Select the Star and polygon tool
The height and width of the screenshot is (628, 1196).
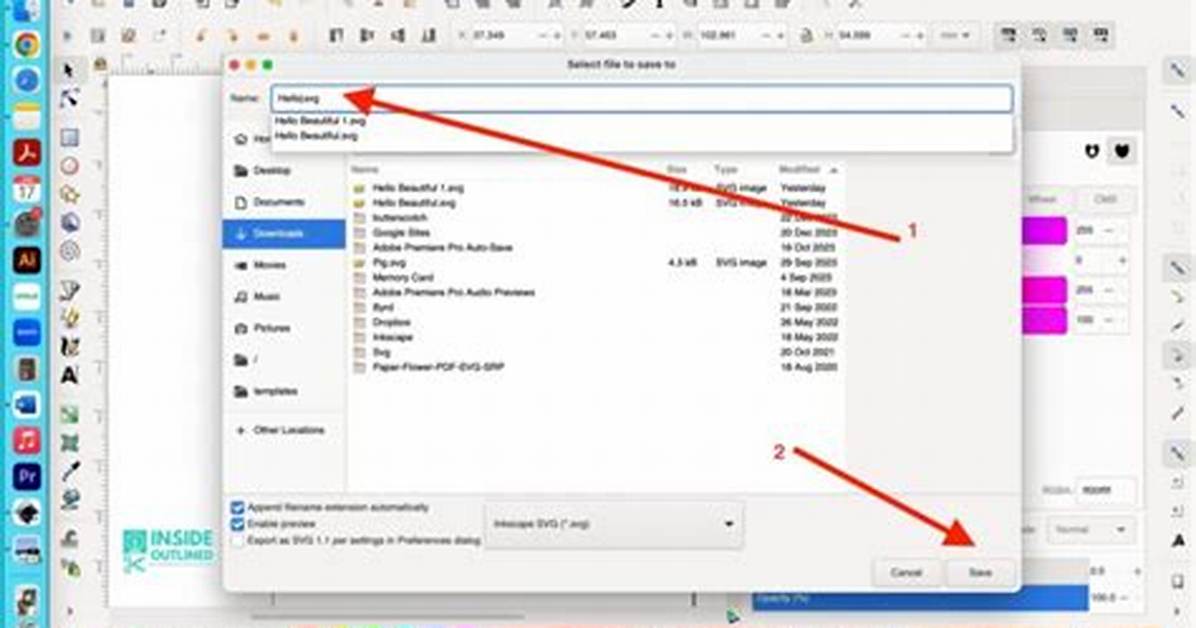[69, 194]
